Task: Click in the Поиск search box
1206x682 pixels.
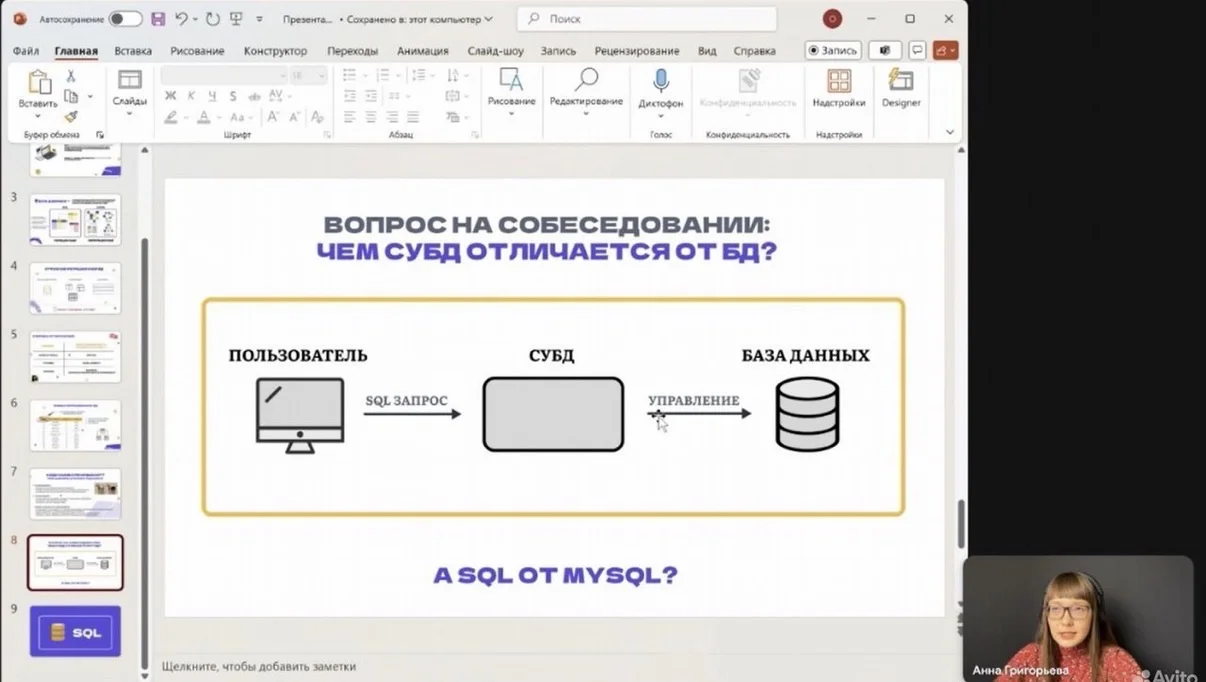Action: click(x=646, y=19)
